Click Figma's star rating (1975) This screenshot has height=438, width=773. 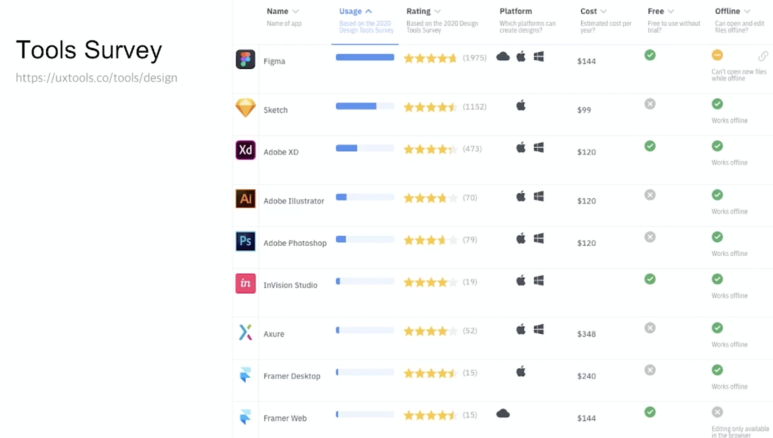coord(430,58)
